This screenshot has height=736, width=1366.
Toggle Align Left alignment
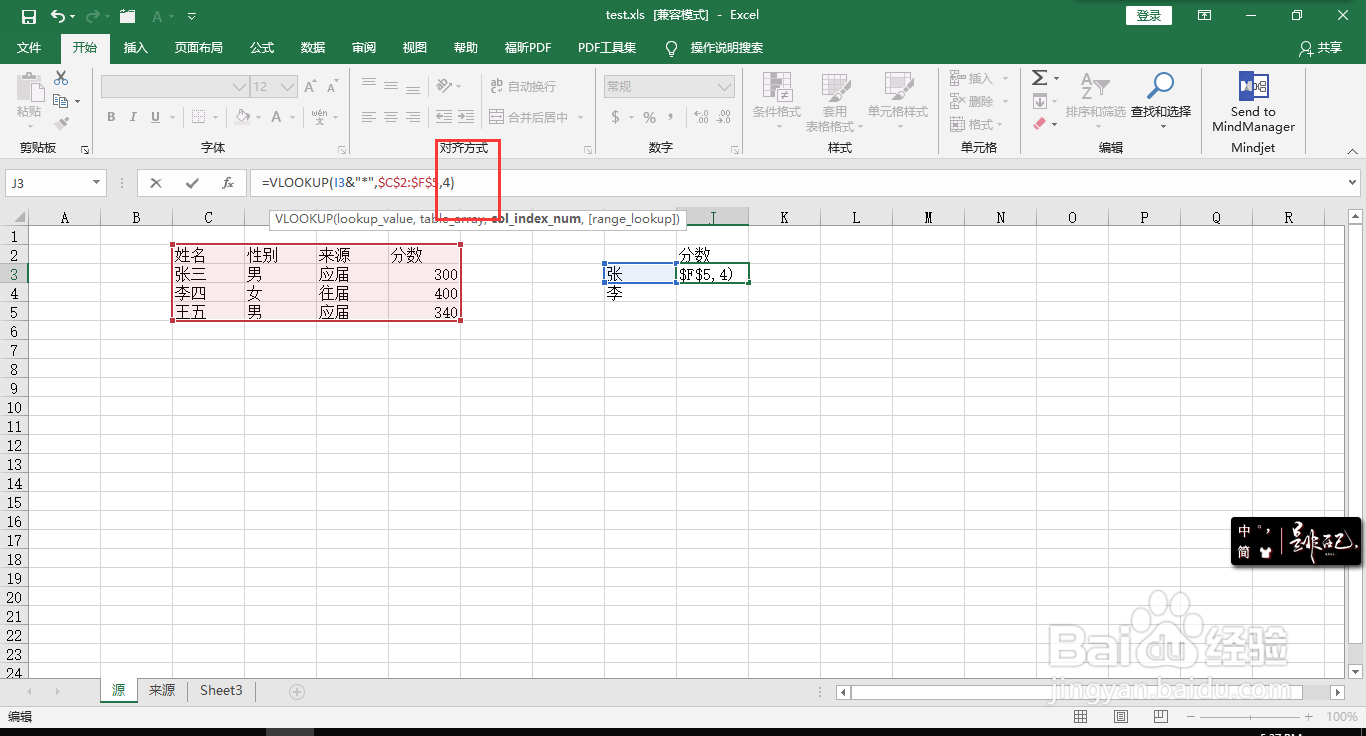click(368, 117)
